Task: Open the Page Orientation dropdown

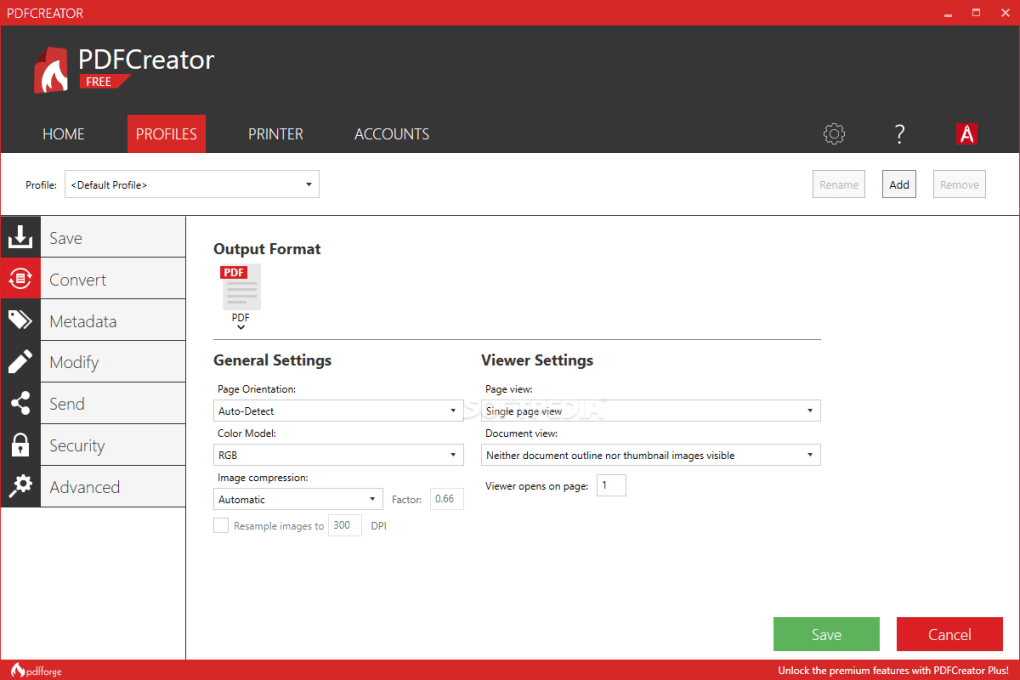Action: point(338,410)
